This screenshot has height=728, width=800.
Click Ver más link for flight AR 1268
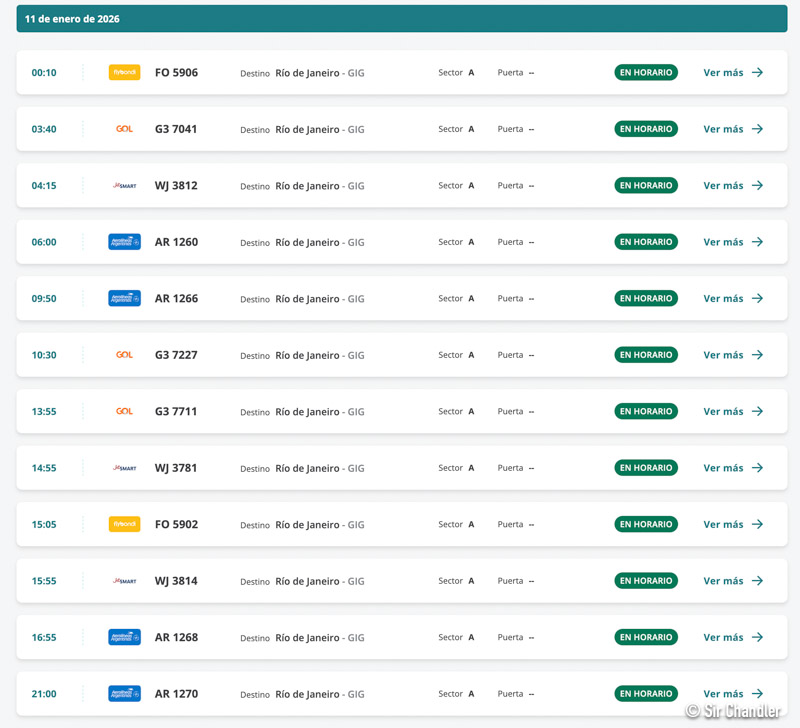[723, 638]
